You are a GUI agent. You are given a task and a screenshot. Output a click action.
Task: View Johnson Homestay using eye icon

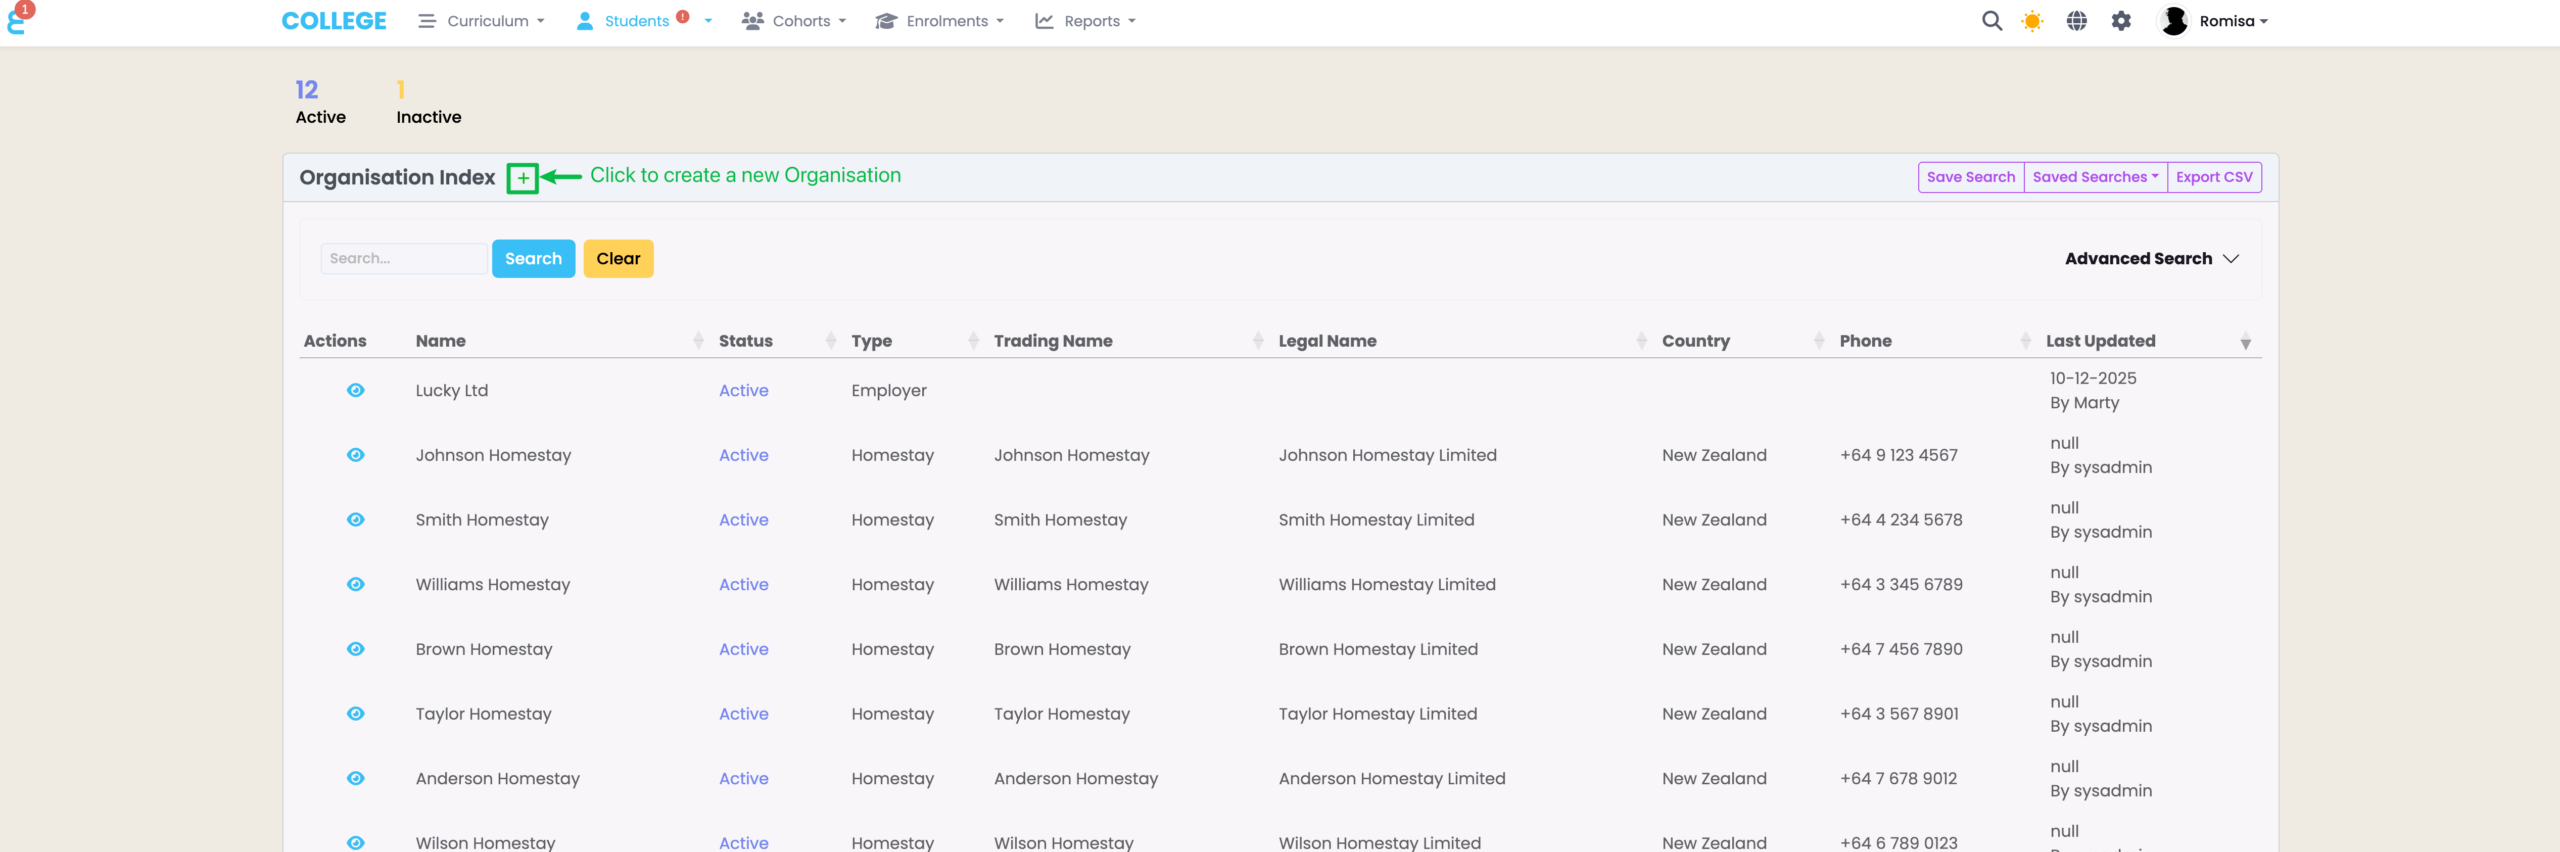pos(355,455)
